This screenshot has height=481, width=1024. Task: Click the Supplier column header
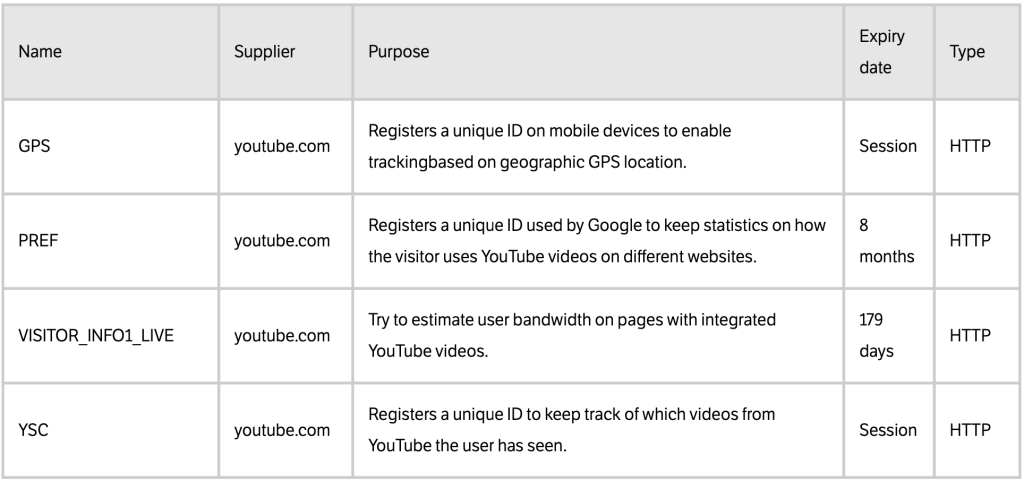coord(264,52)
